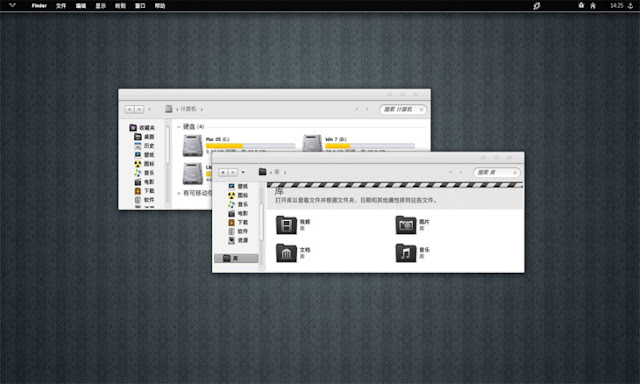The image size is (640, 384).
Task: Go forward in the 计算机 window
Action: pyautogui.click(x=140, y=109)
